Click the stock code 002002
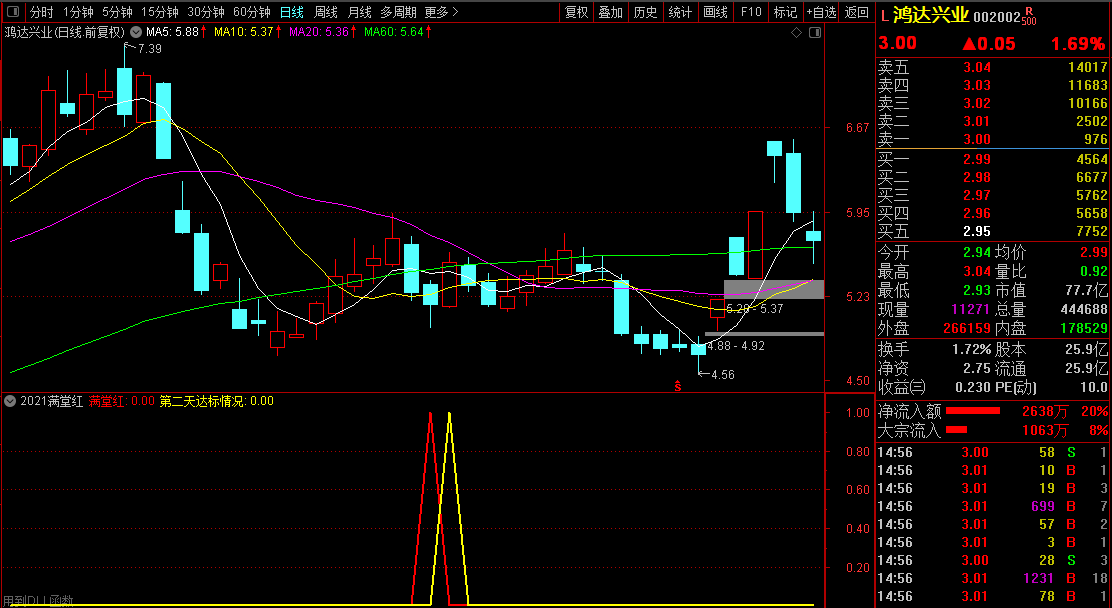The width and height of the screenshot is (1112, 608). coord(996,16)
